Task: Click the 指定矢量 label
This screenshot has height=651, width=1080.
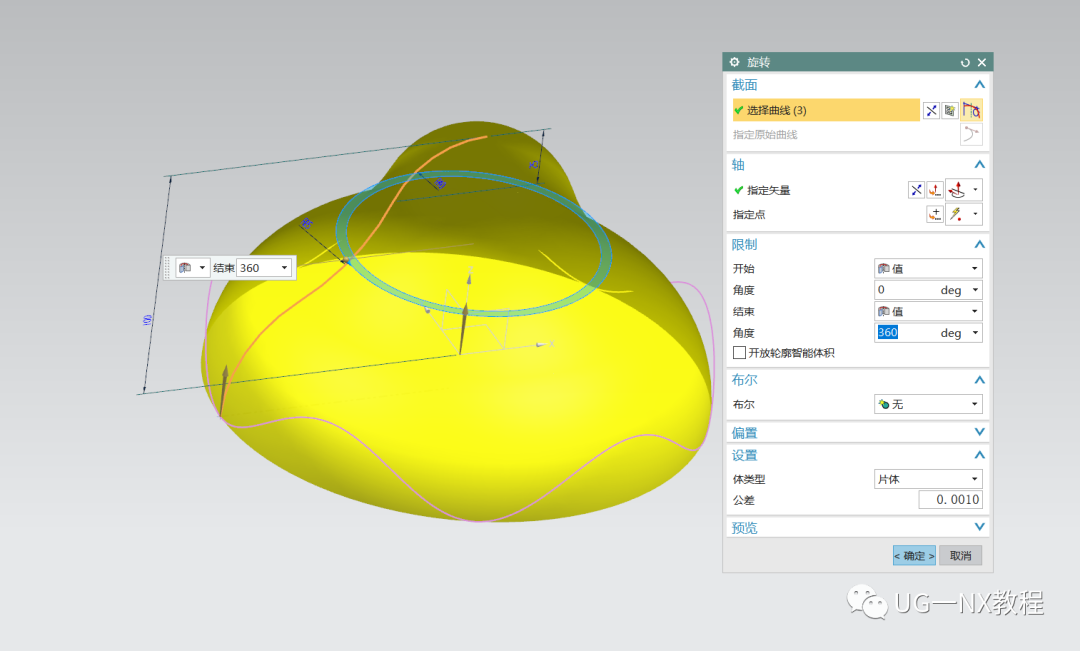Action: tap(769, 191)
